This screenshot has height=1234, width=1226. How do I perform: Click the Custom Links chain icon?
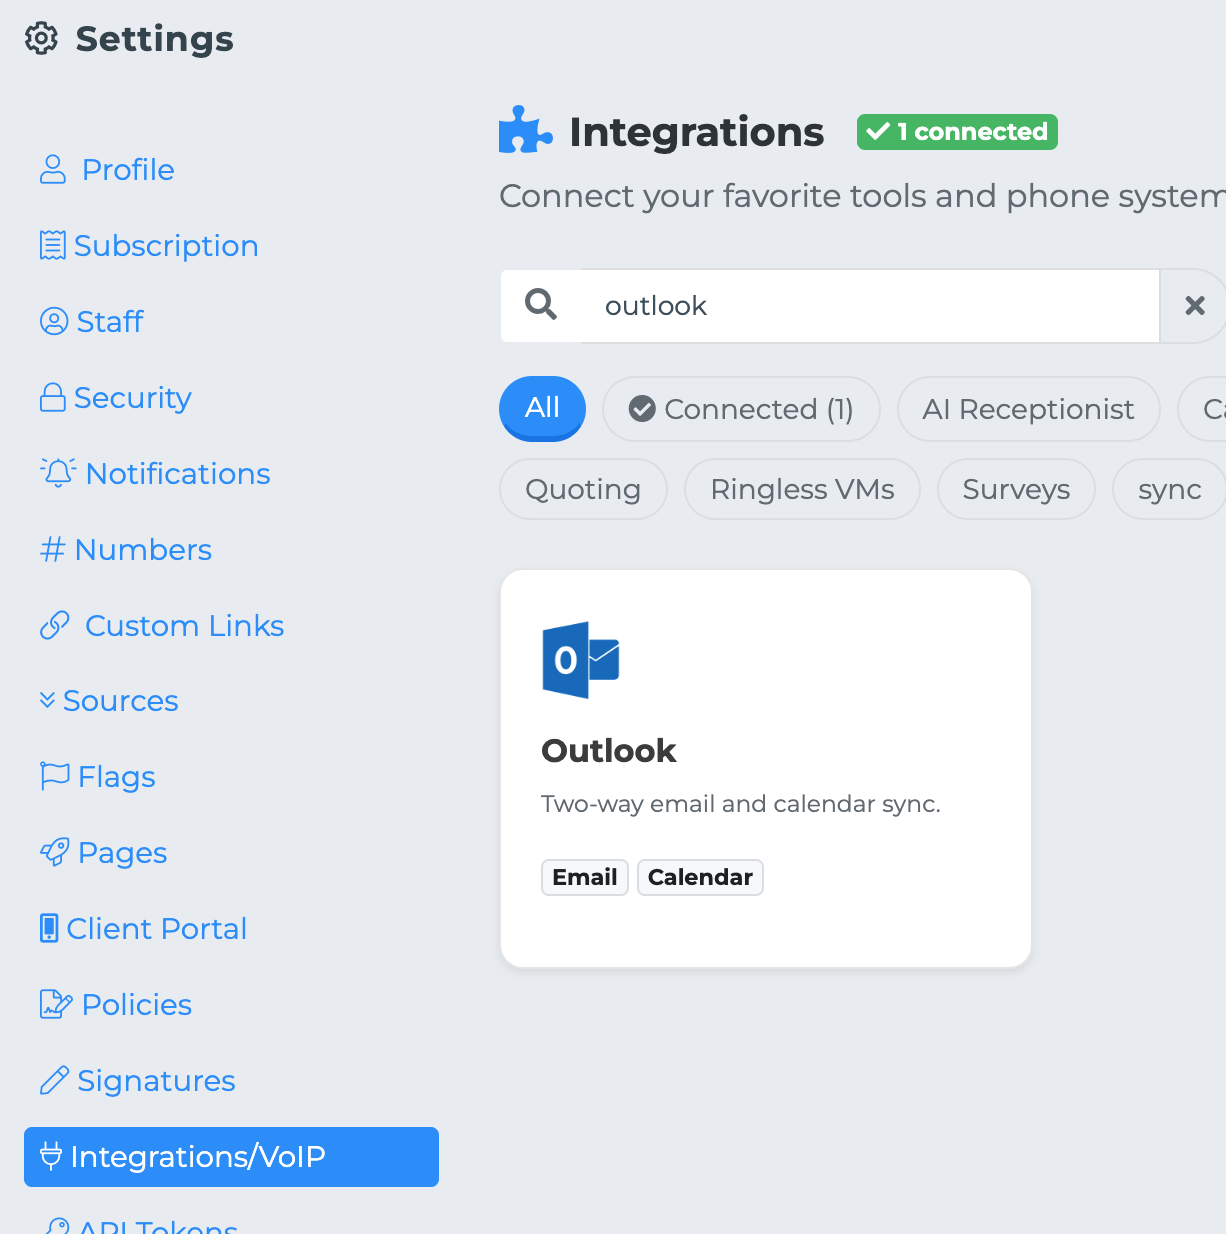coord(55,626)
